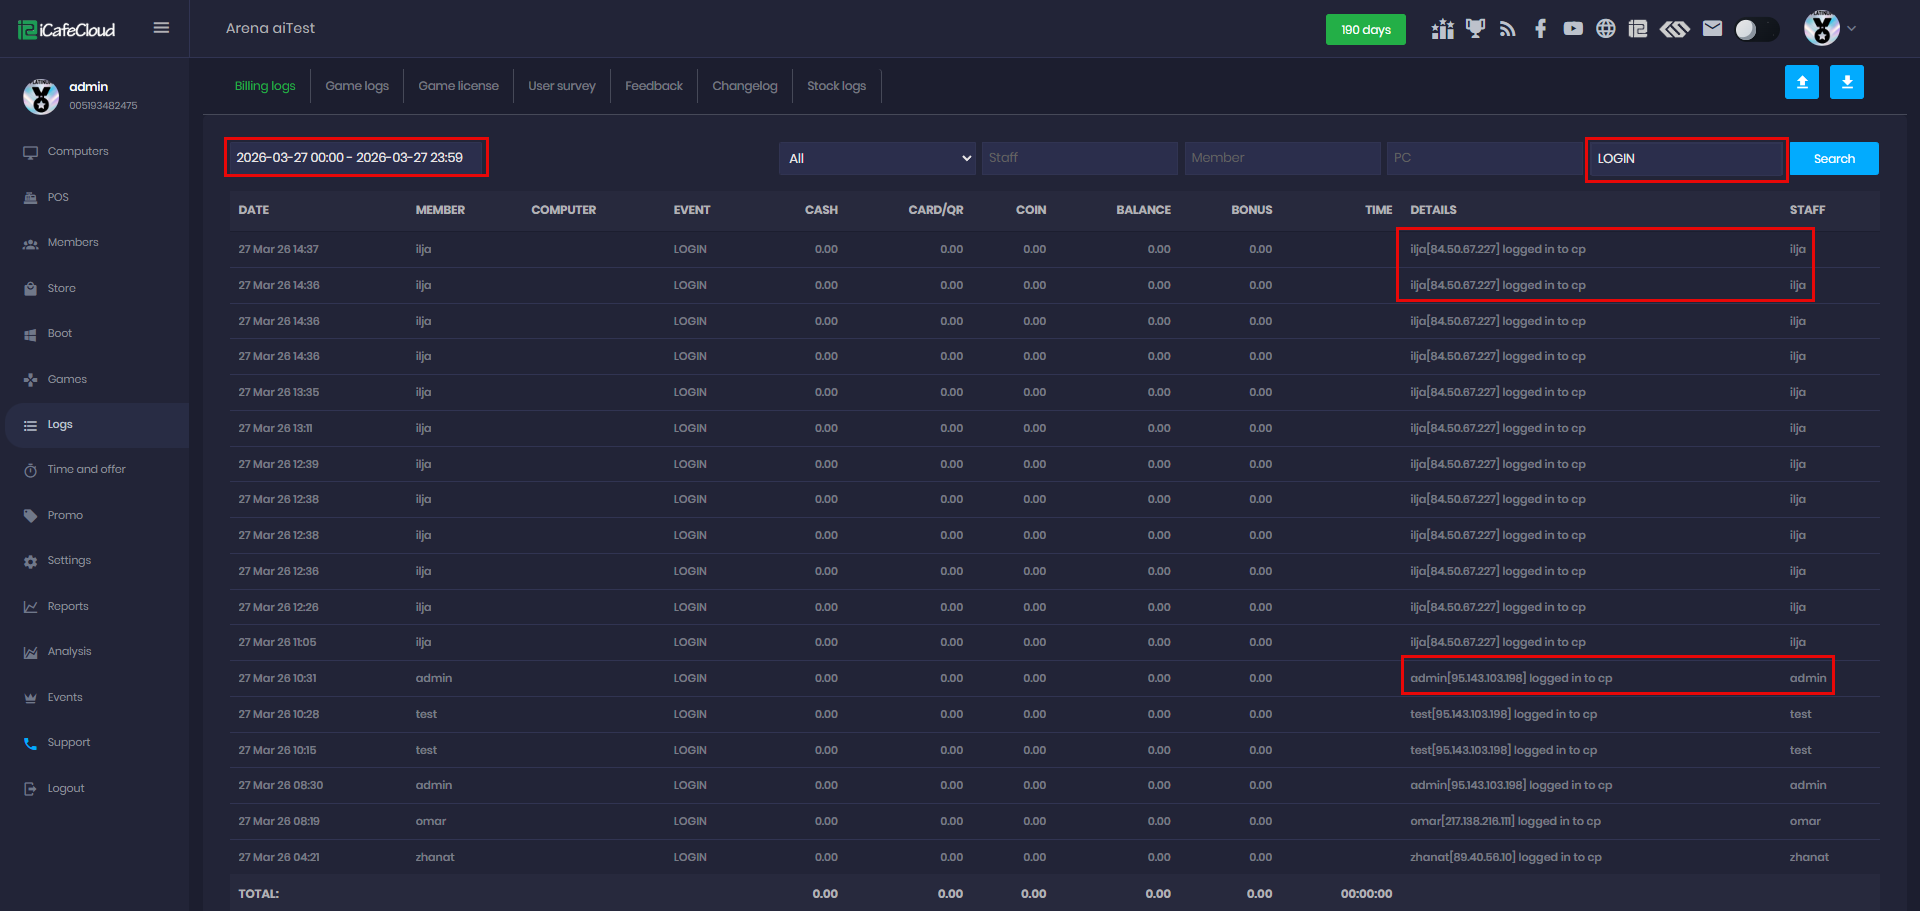Open the RSS feed icon
Screen dimensions: 1920x911
coord(1508,29)
